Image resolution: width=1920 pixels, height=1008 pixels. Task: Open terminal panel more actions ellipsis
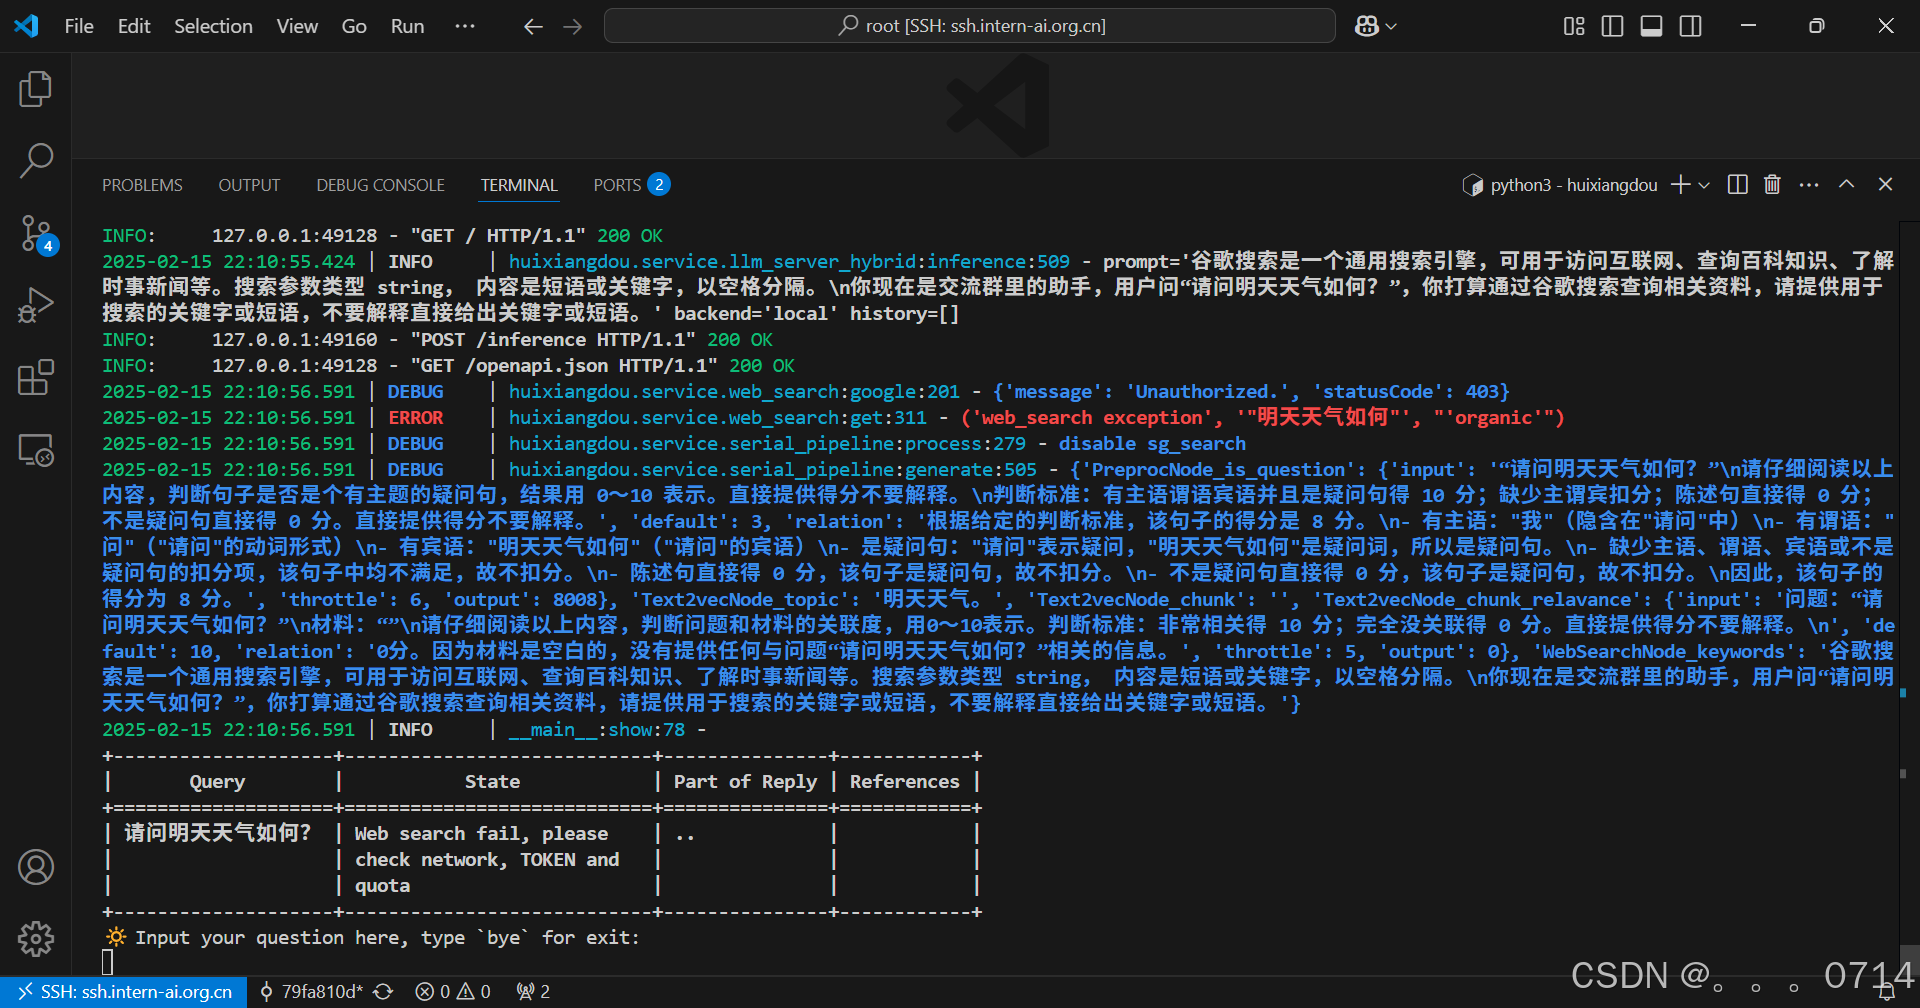tap(1809, 185)
